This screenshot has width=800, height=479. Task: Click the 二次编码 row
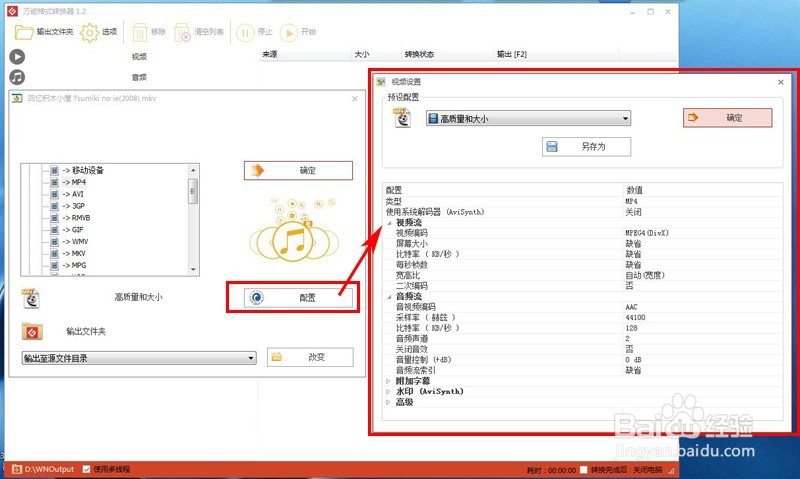click(583, 286)
